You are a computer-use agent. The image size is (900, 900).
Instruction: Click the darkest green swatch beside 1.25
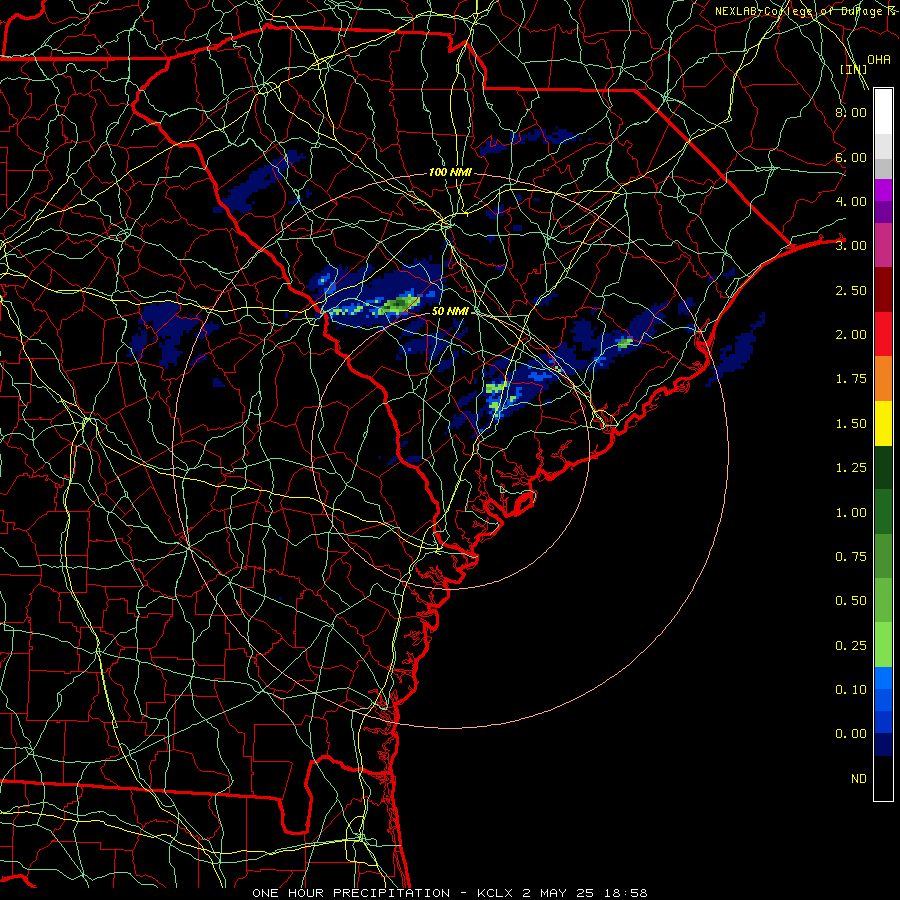click(x=883, y=468)
